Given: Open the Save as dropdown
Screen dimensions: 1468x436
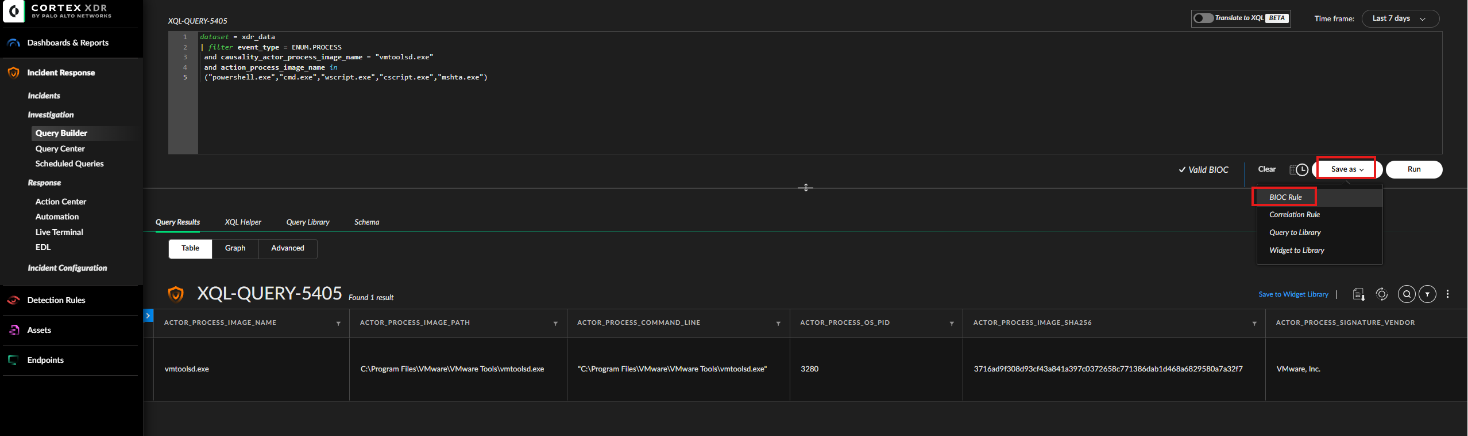Looking at the screenshot, I should tap(1346, 170).
